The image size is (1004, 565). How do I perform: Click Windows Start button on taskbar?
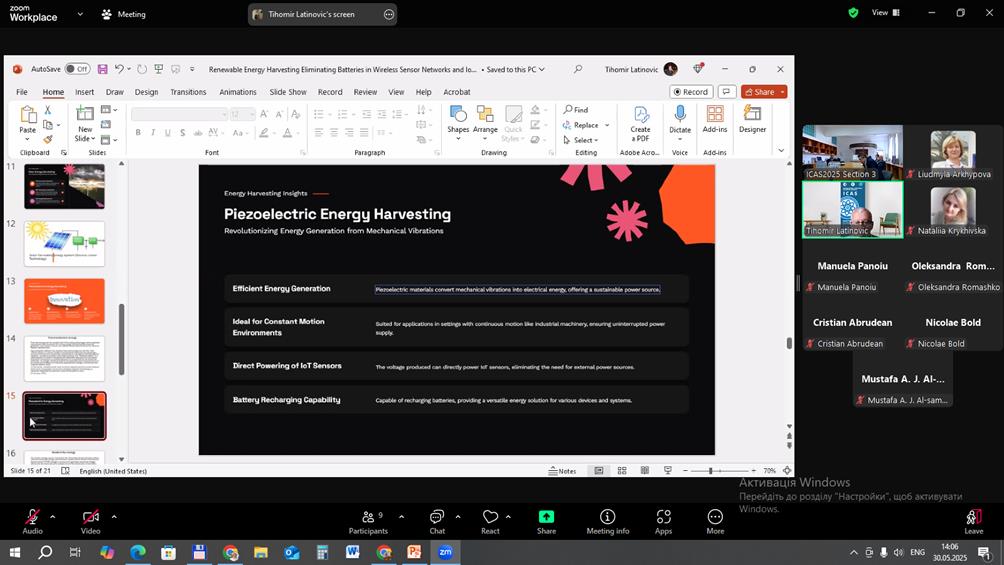point(14,552)
